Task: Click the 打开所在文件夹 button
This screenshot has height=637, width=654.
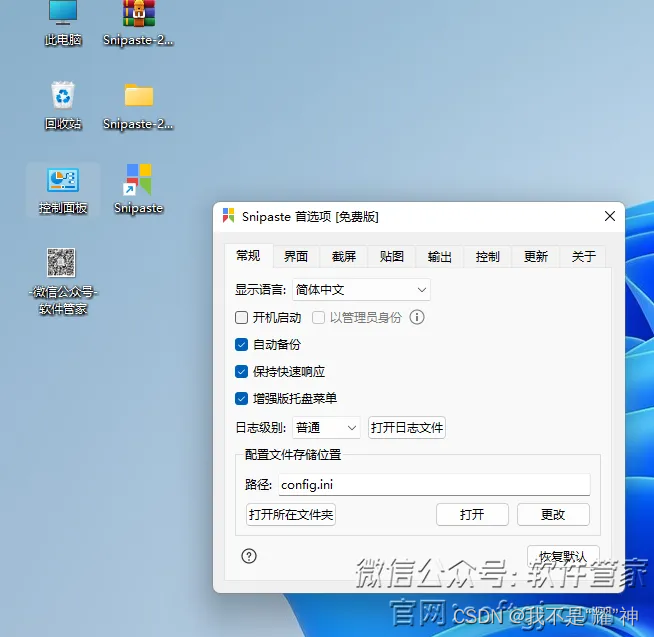Action: [291, 514]
